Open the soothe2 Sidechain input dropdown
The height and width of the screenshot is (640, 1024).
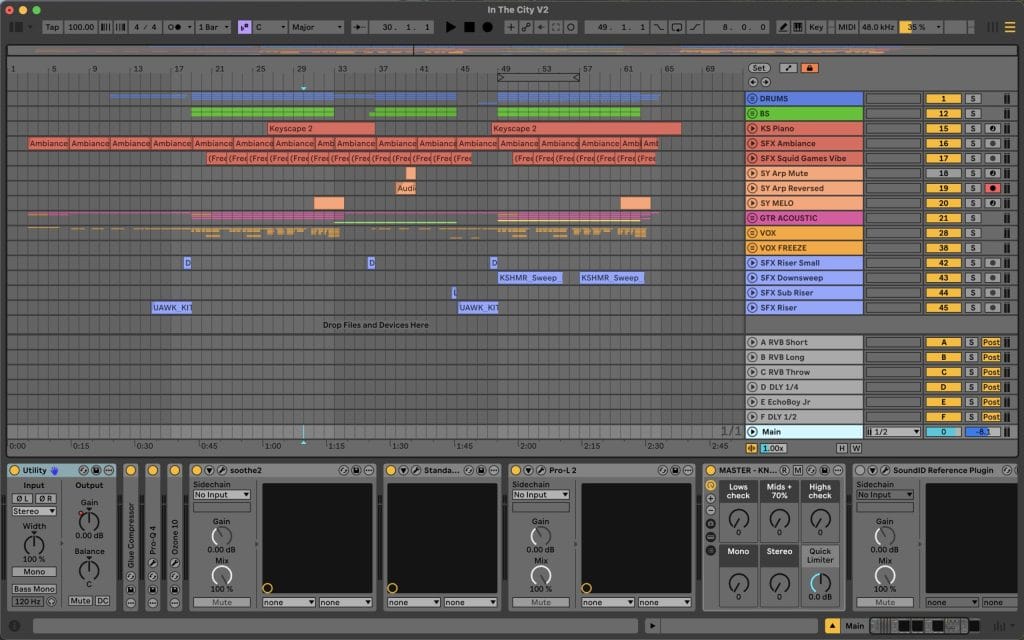221,495
